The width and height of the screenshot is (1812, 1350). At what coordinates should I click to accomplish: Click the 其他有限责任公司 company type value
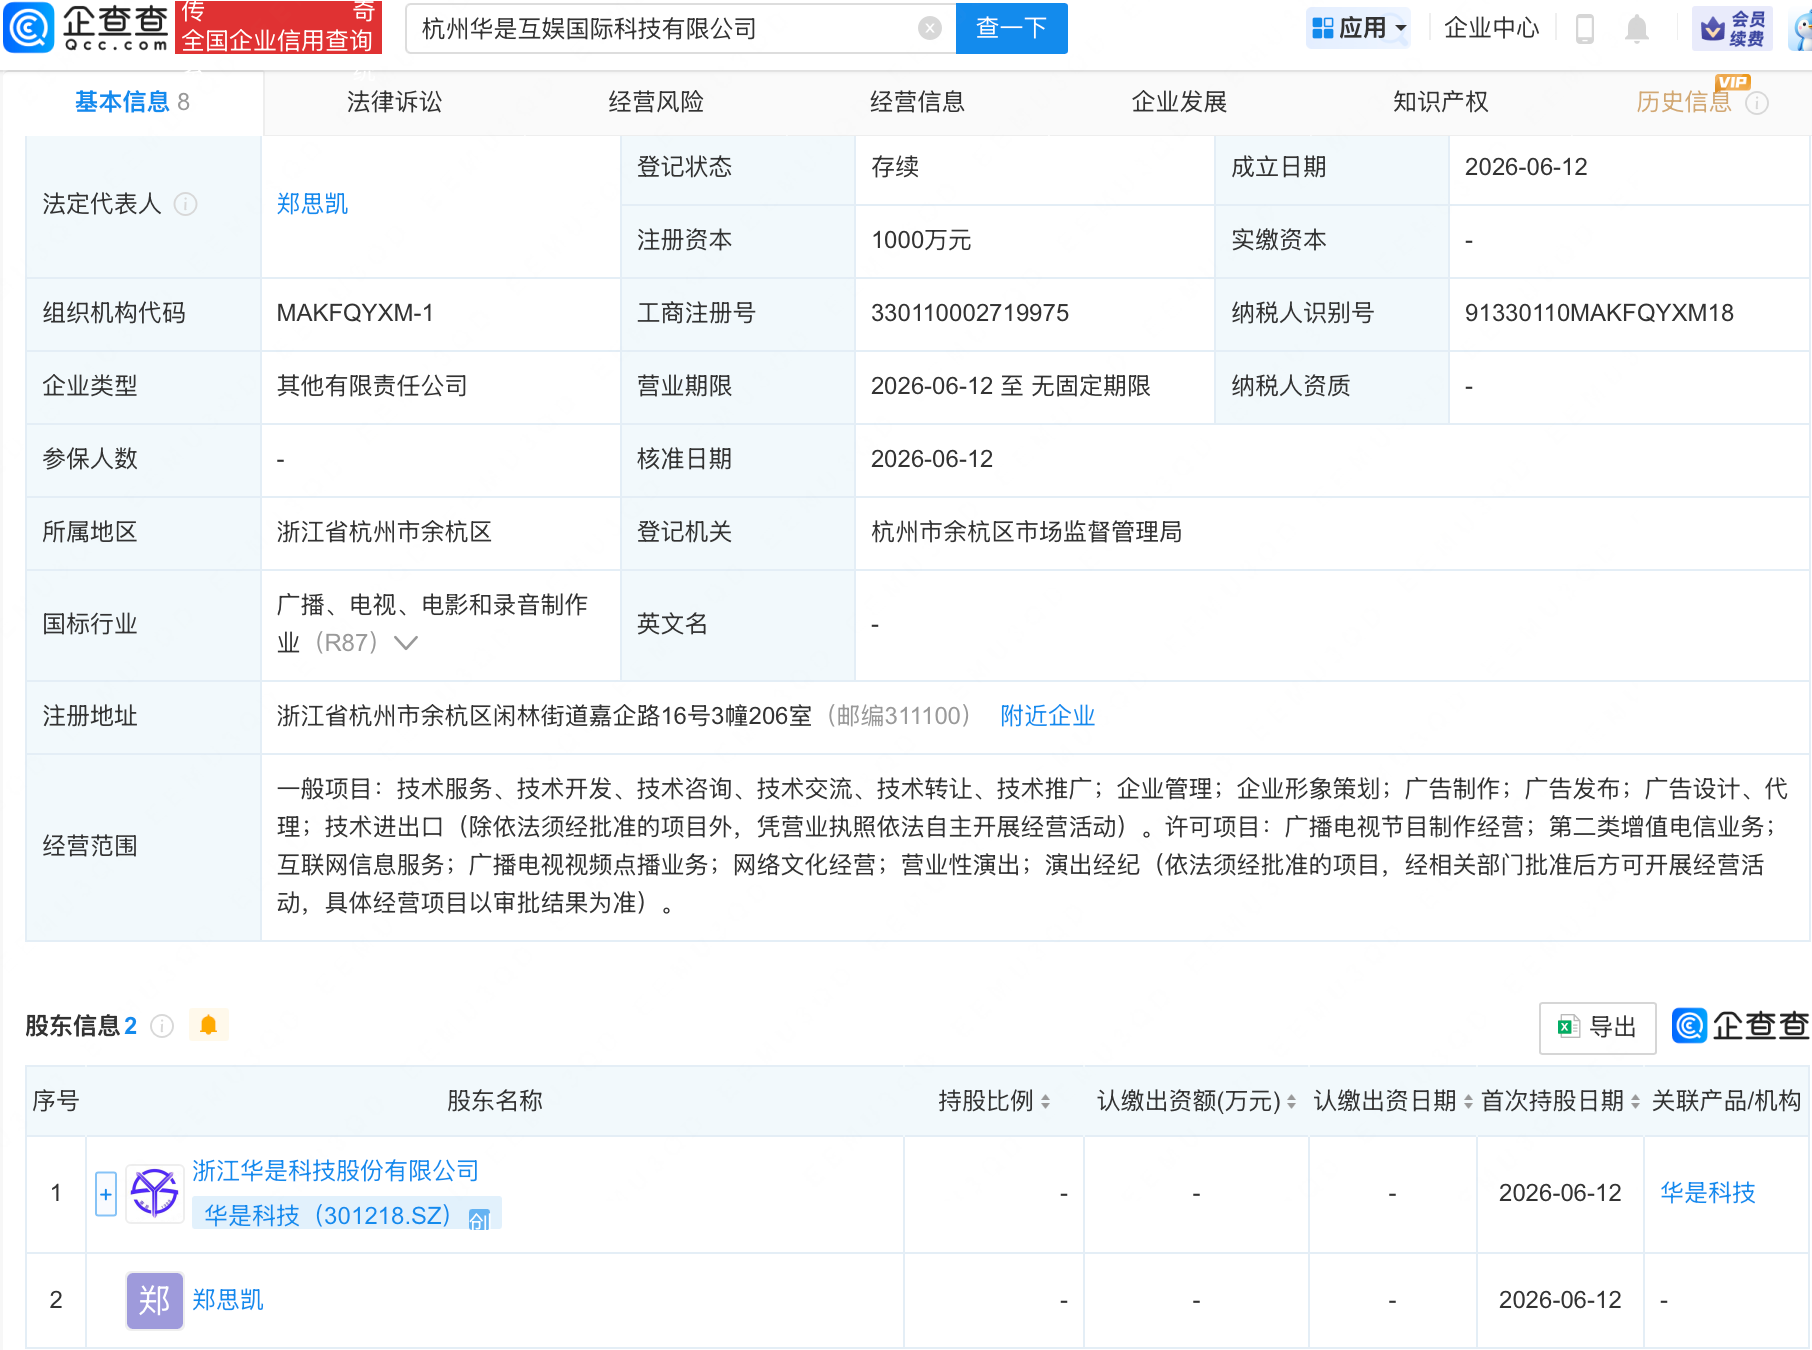point(372,386)
